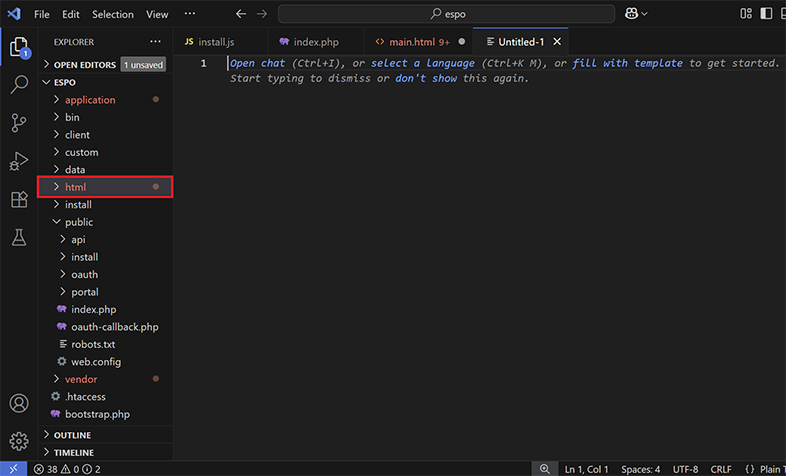The height and width of the screenshot is (476, 786).
Task: Switch to the index.php tab
Action: tap(315, 42)
